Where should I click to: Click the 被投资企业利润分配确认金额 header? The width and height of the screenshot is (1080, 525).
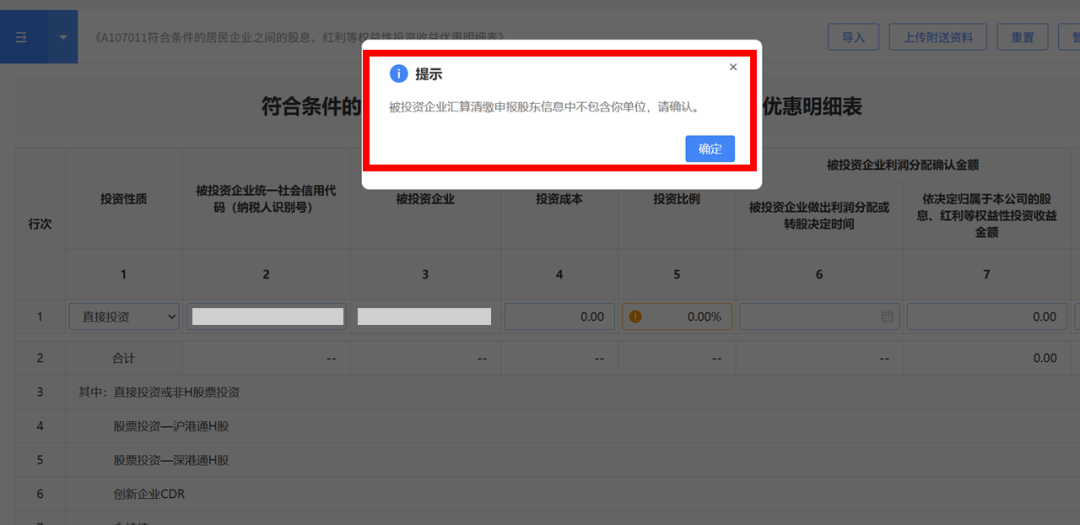903,165
